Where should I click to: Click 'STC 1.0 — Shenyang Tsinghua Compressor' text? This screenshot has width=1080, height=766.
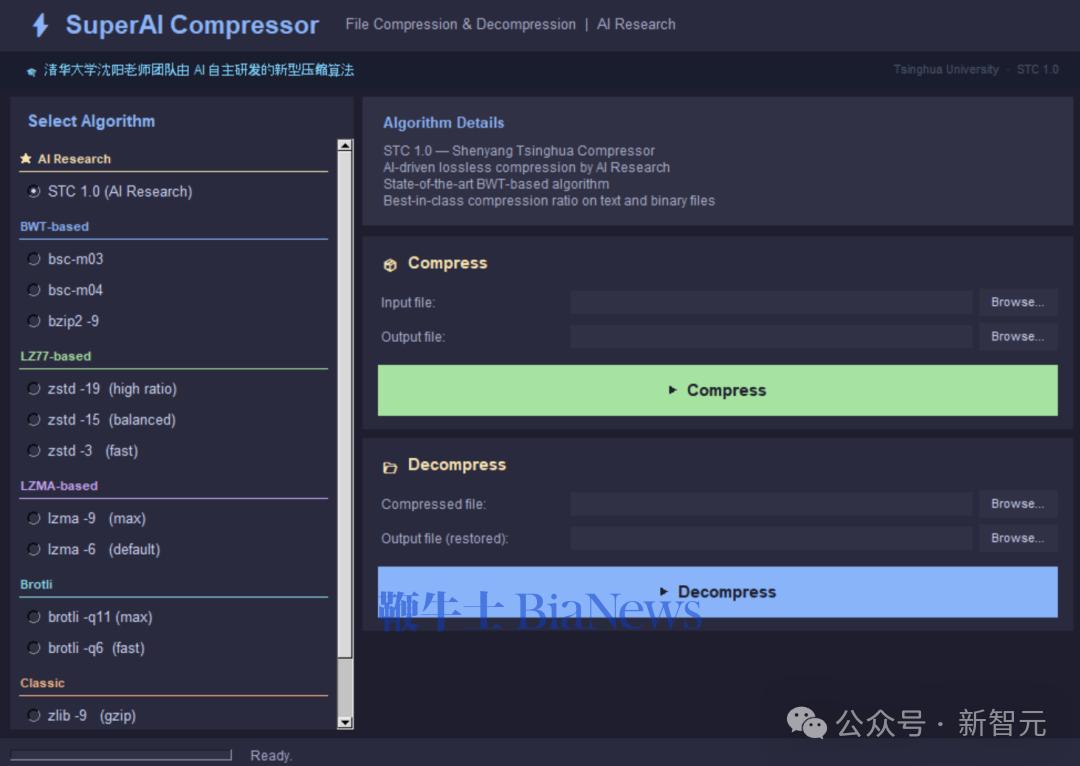click(519, 151)
